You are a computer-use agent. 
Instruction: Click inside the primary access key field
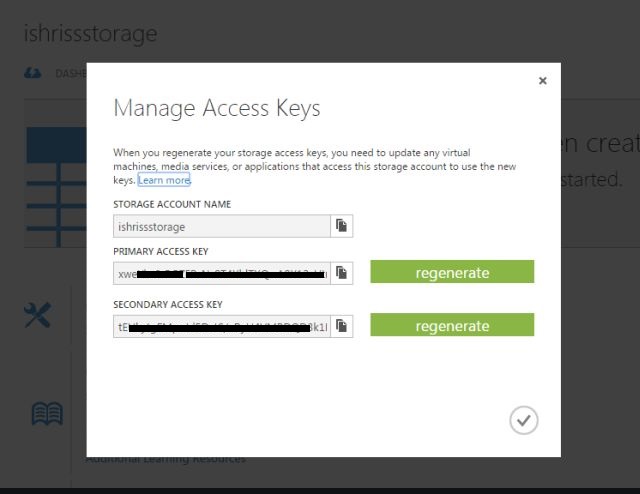(x=221, y=273)
